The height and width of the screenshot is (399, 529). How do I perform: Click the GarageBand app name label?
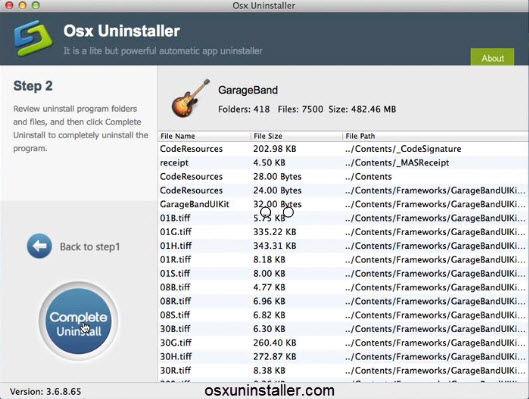[248, 90]
